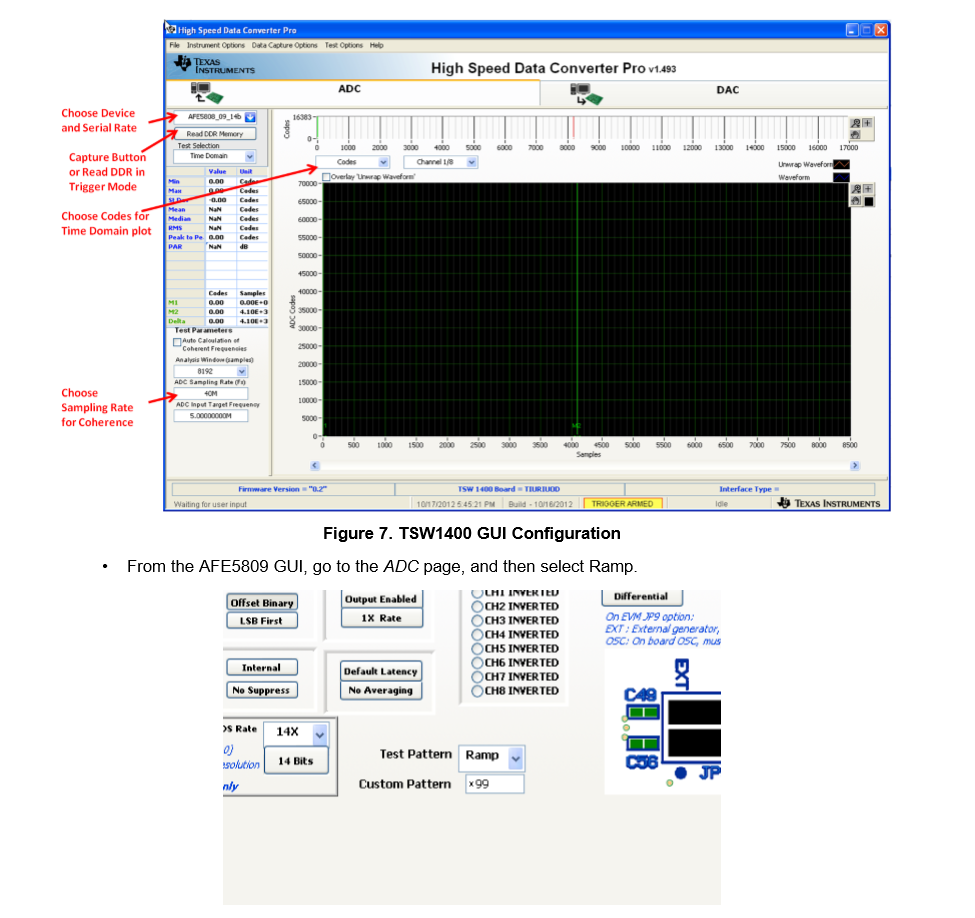Open AFE5808_09_14b device dropdown
Screen dimensions: 975x918
click(250, 117)
